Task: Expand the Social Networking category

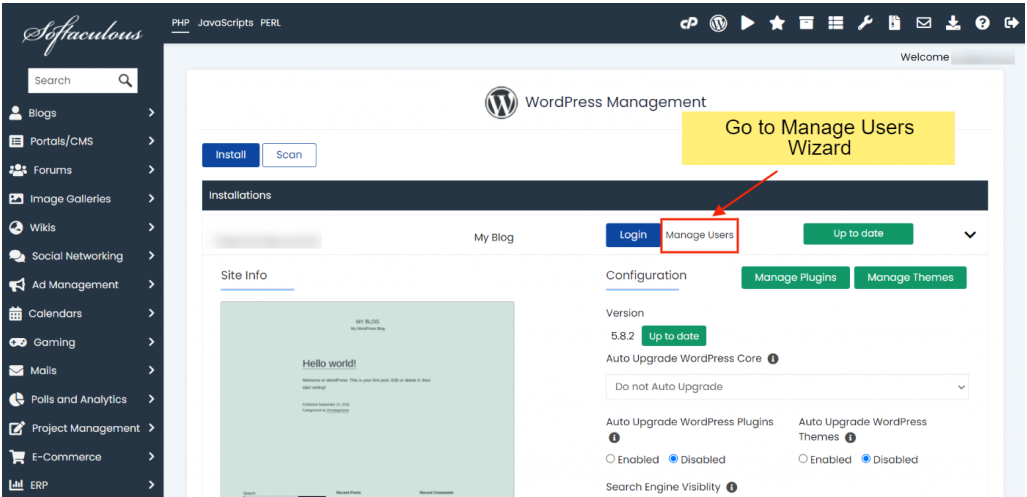Action: [x=151, y=256]
